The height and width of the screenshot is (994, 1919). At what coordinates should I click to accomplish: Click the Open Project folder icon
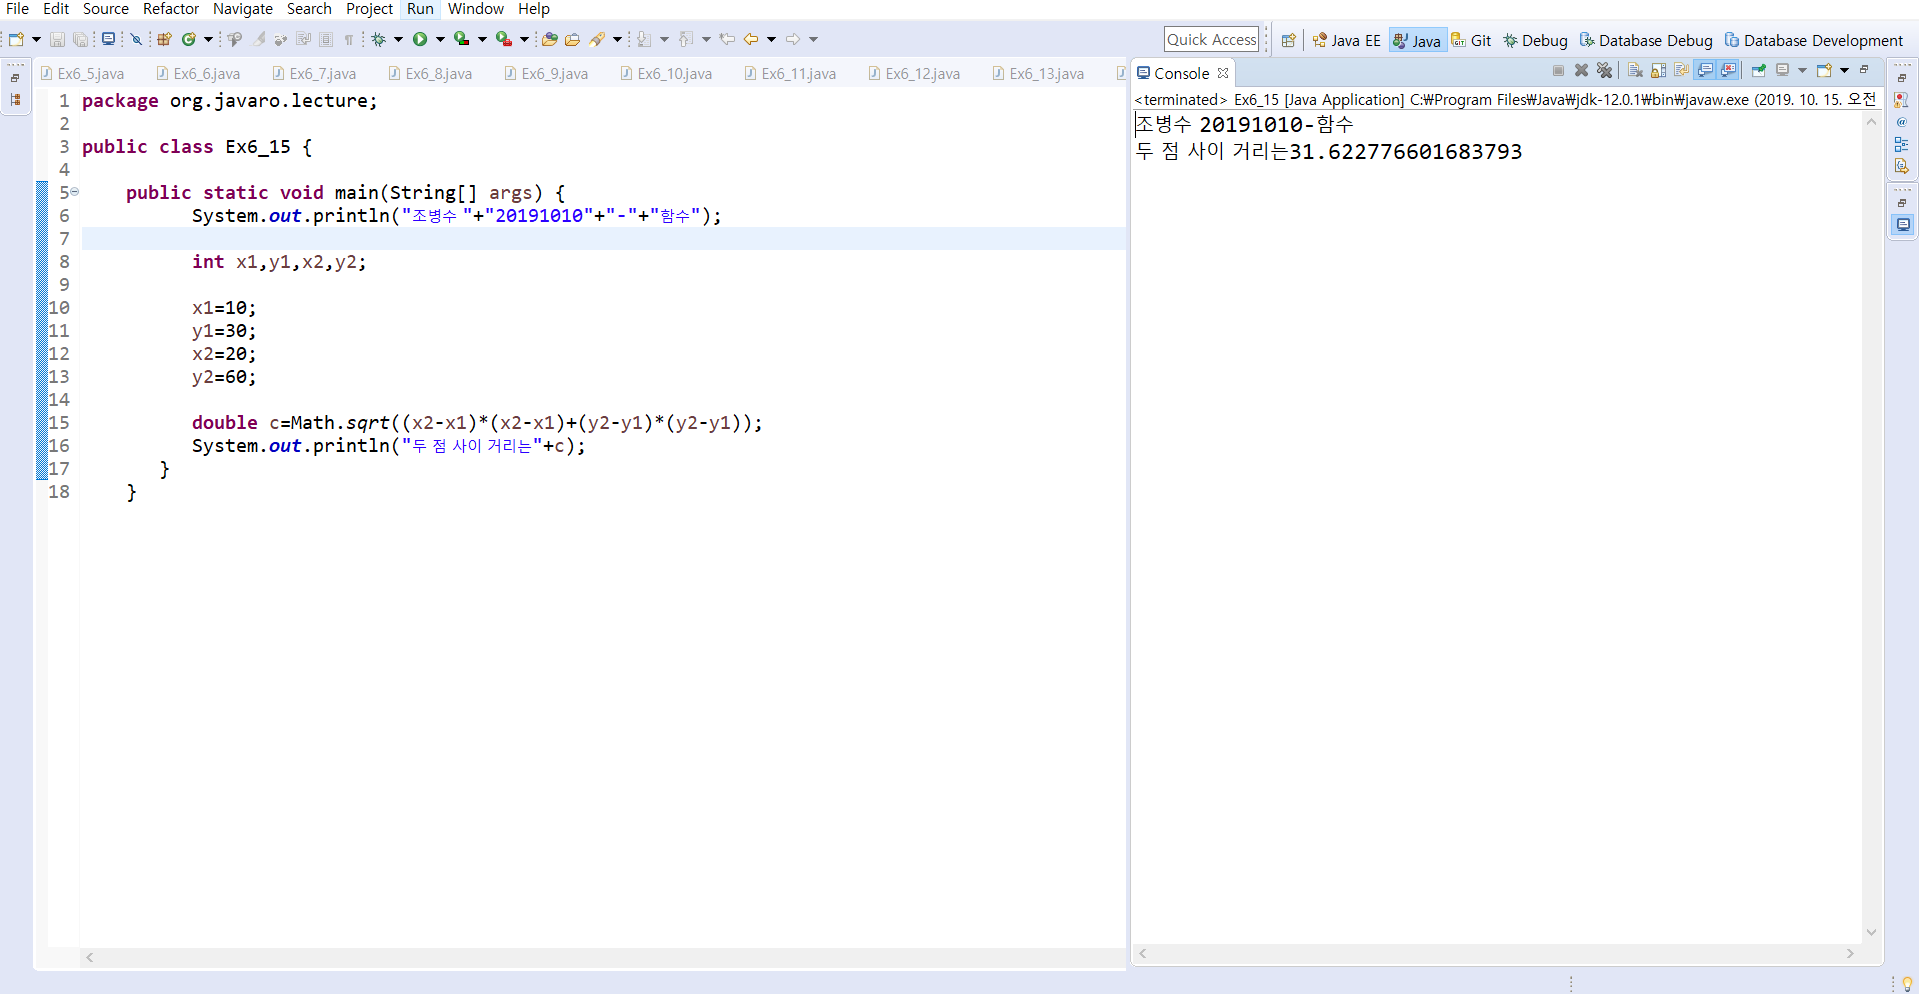(x=549, y=39)
